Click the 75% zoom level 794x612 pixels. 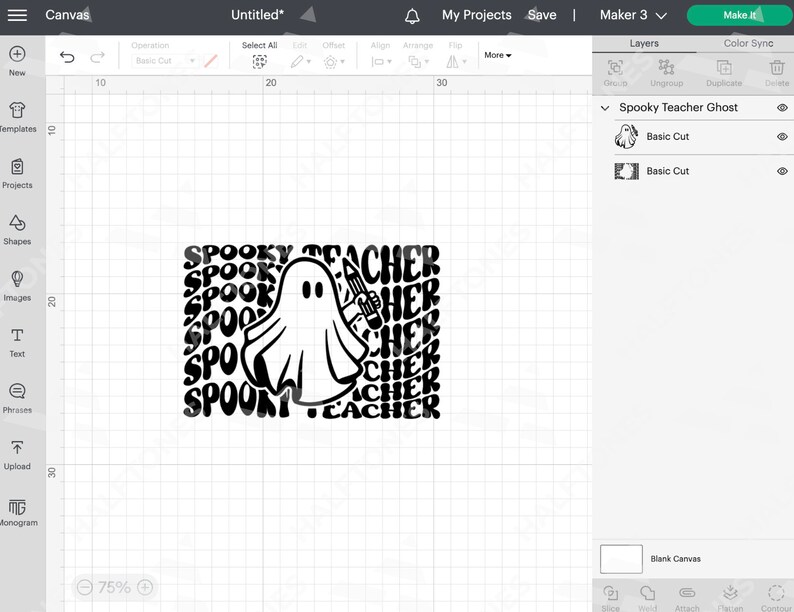(114, 587)
